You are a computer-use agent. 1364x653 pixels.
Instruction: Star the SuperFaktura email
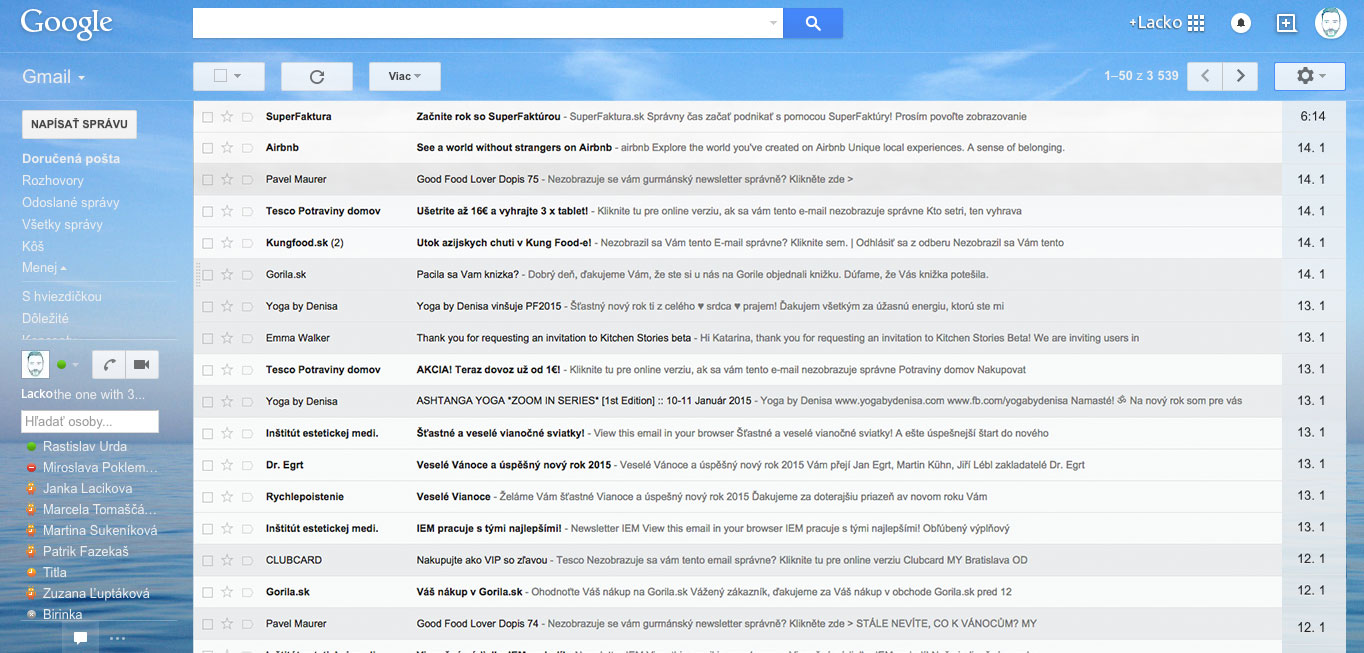[x=227, y=116]
